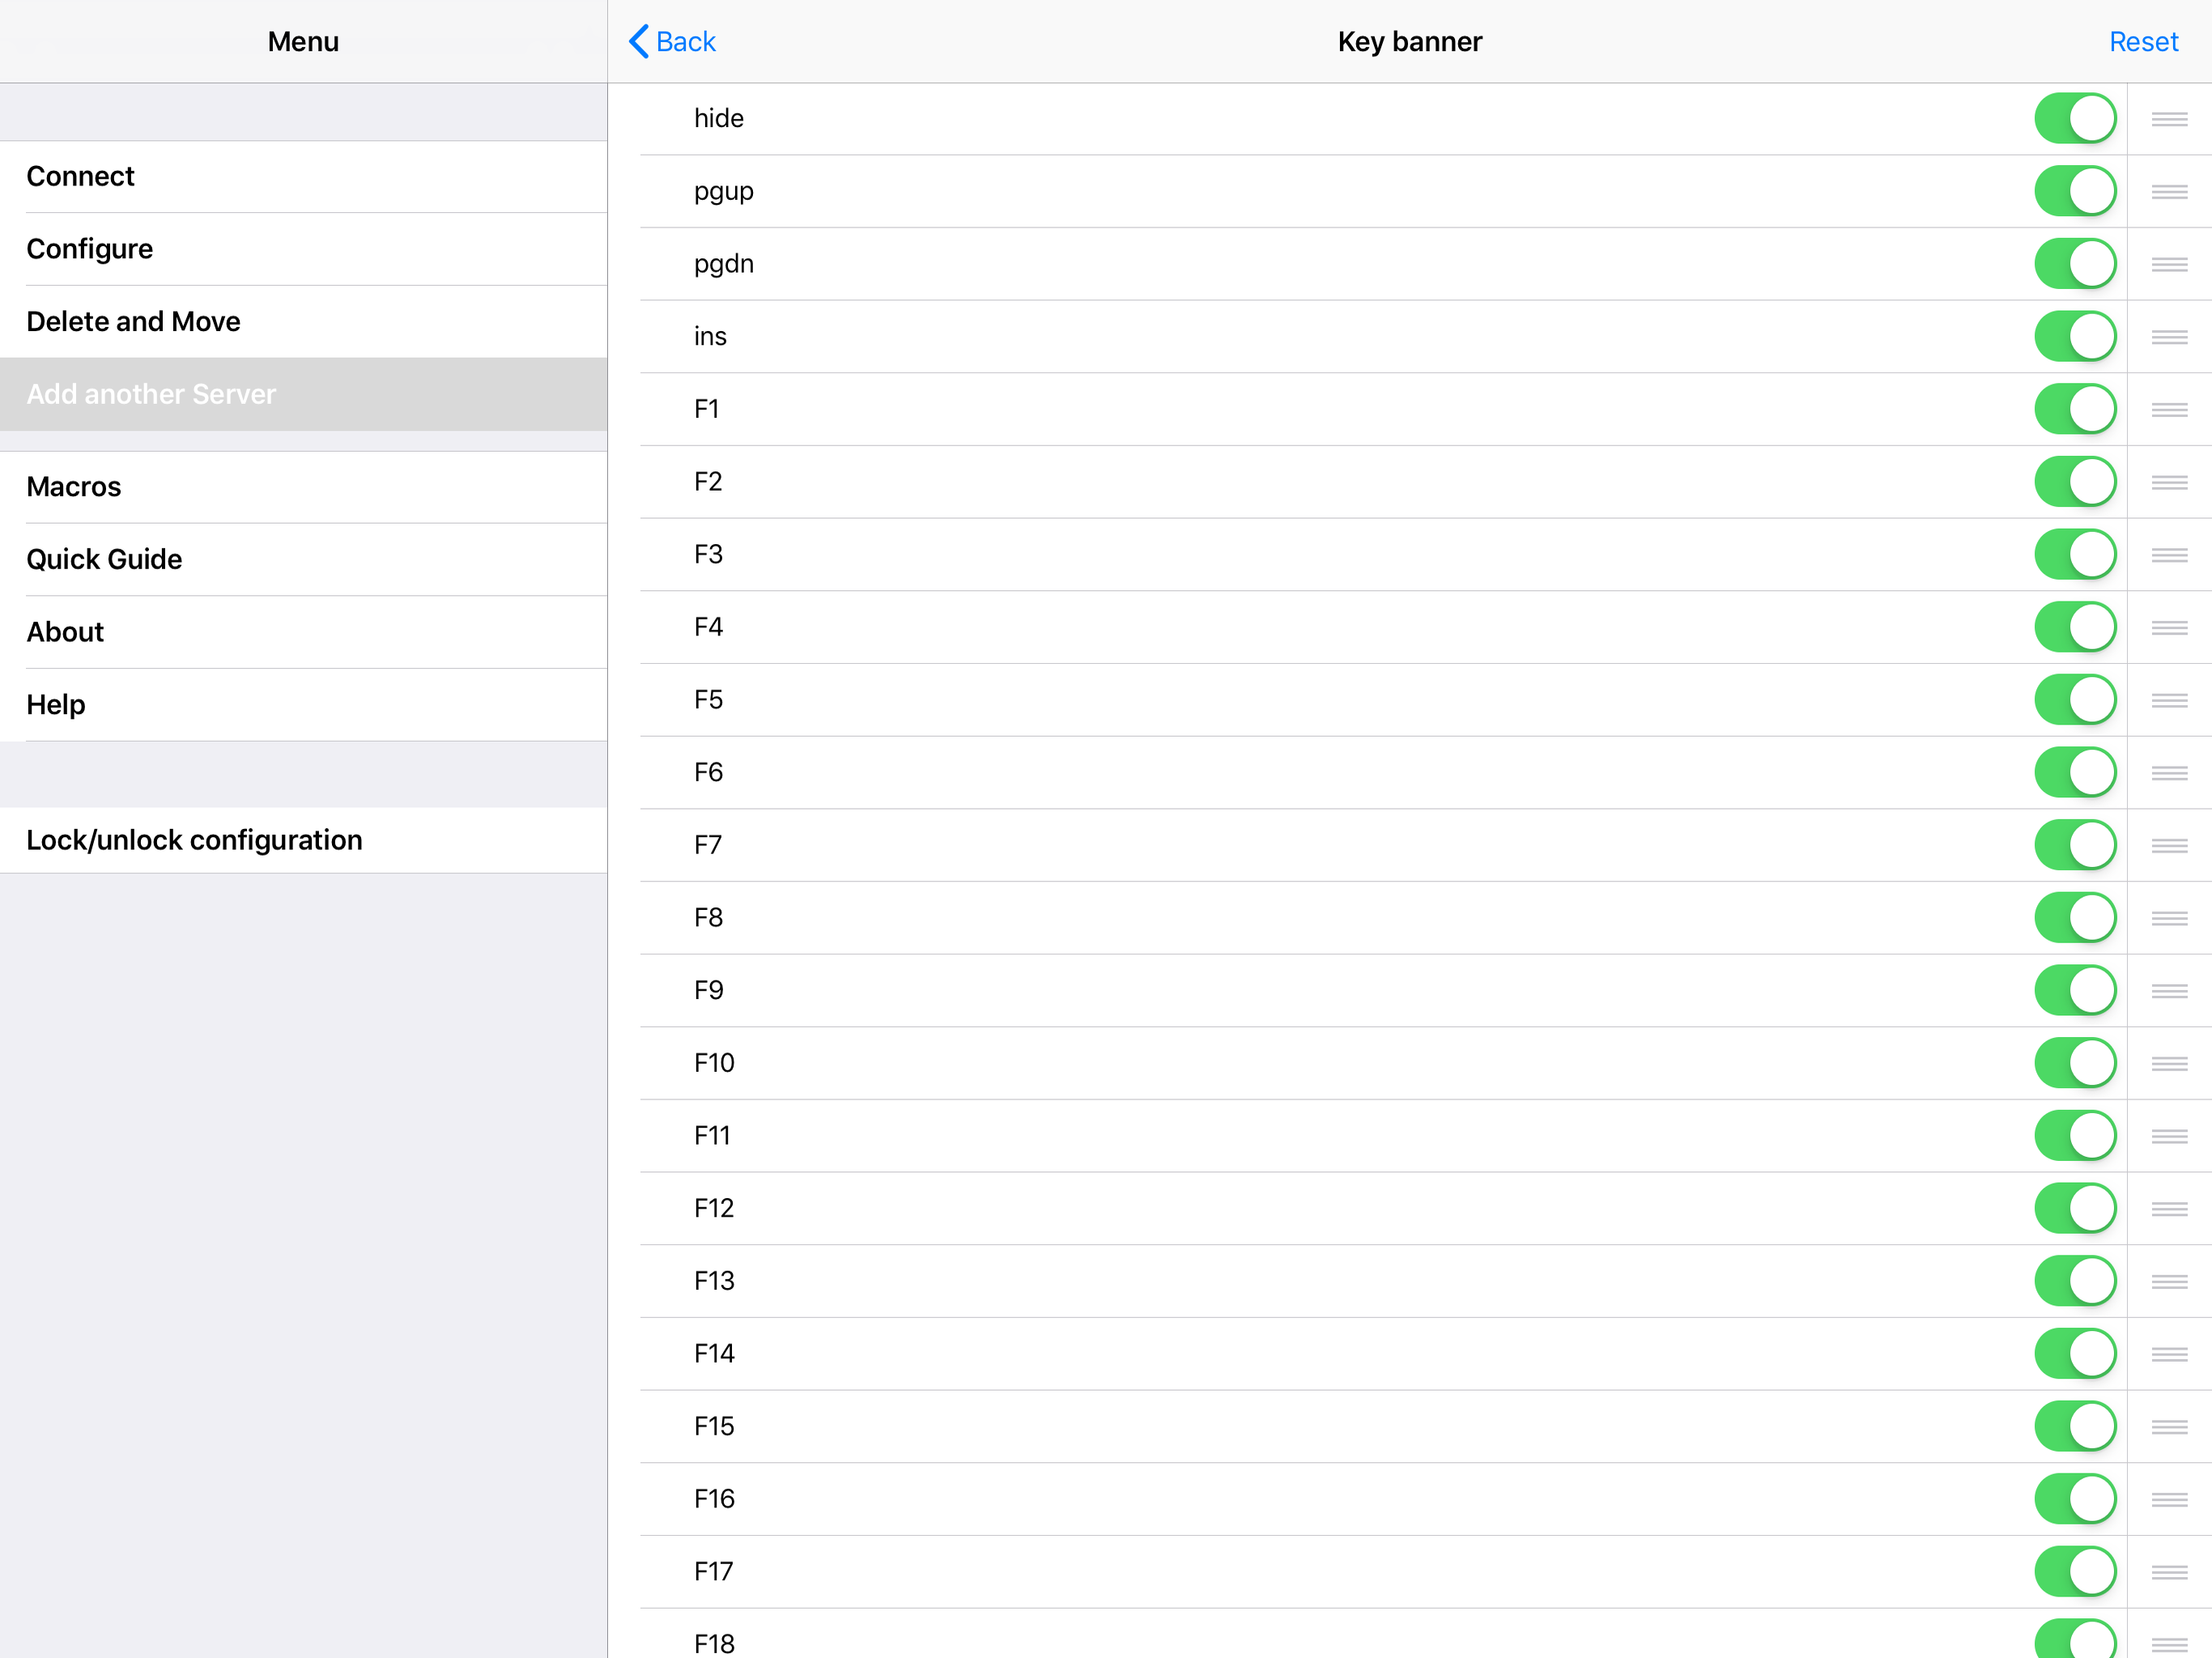Disable the pgdn key toggle
Image resolution: width=2212 pixels, height=1658 pixels.
2074,264
